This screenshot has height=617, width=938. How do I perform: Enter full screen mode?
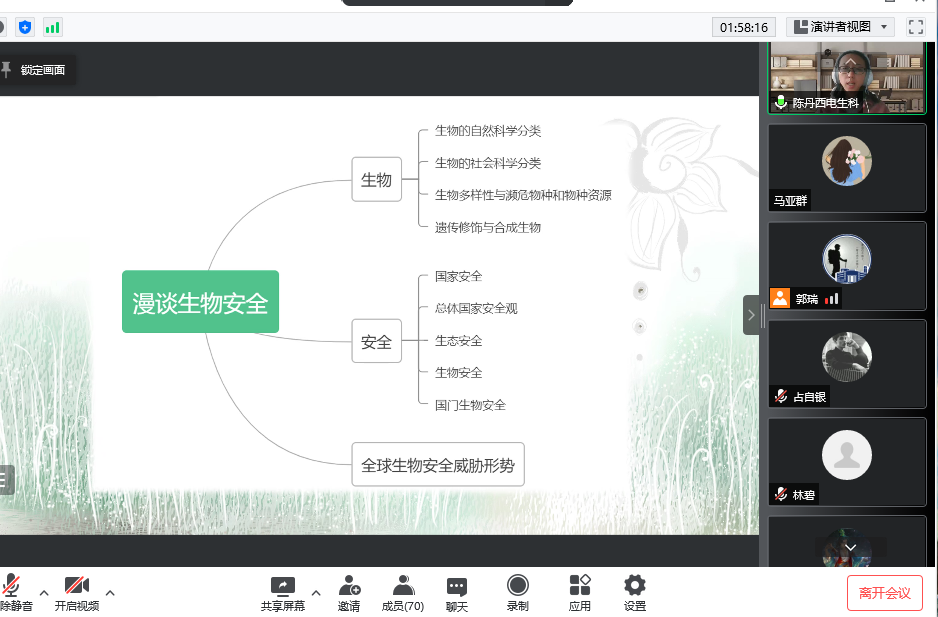[915, 27]
